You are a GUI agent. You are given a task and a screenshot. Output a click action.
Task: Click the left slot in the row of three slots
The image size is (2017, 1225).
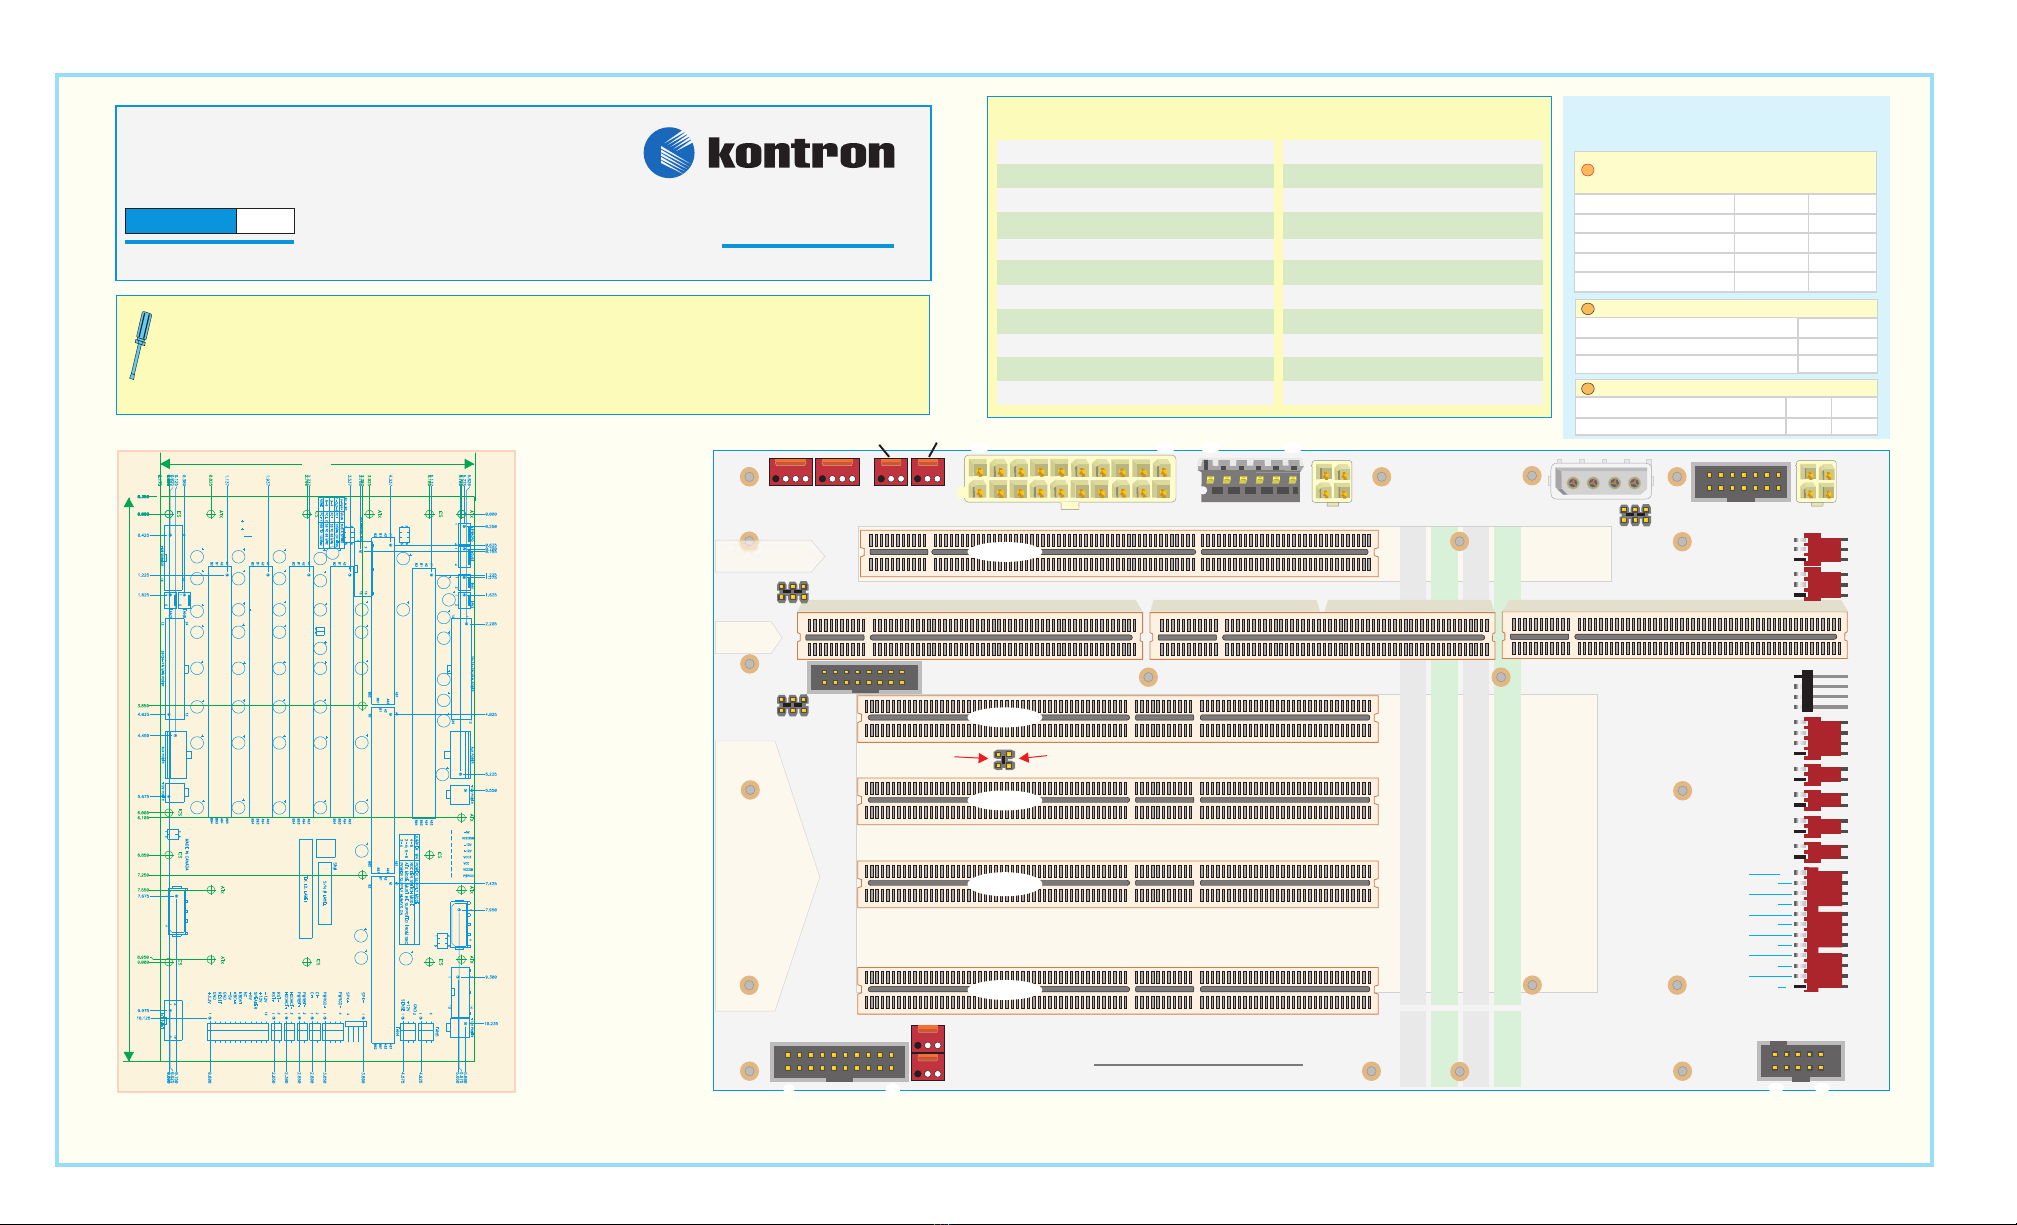tap(970, 637)
